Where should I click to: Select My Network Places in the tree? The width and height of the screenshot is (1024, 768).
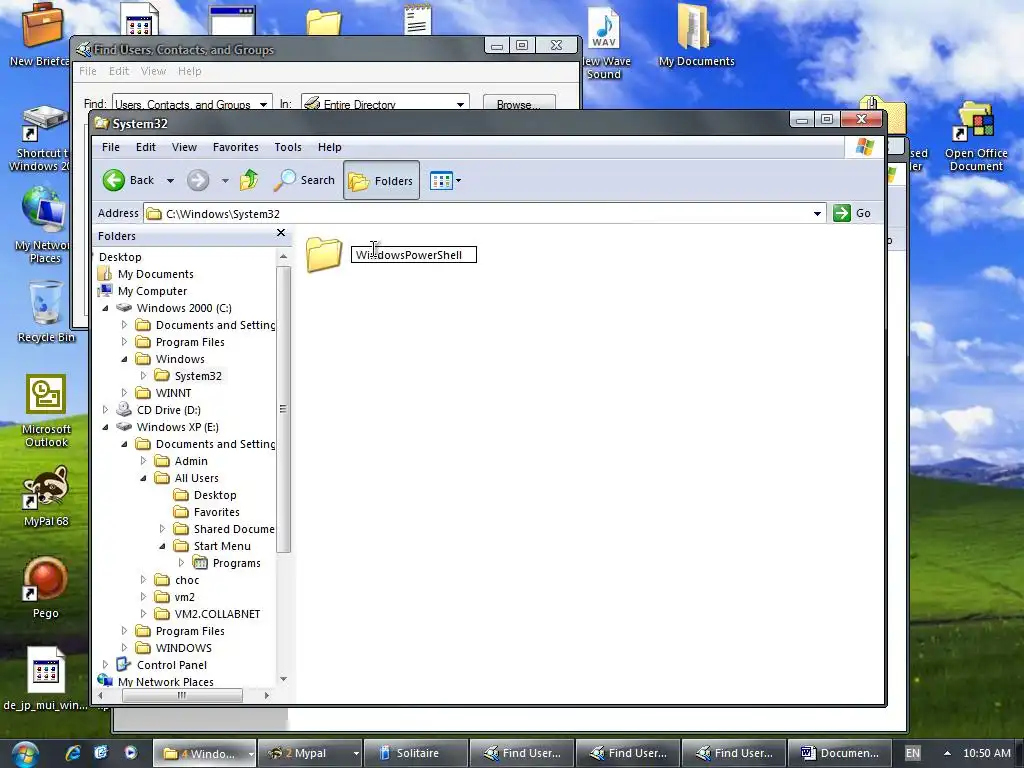coord(166,682)
